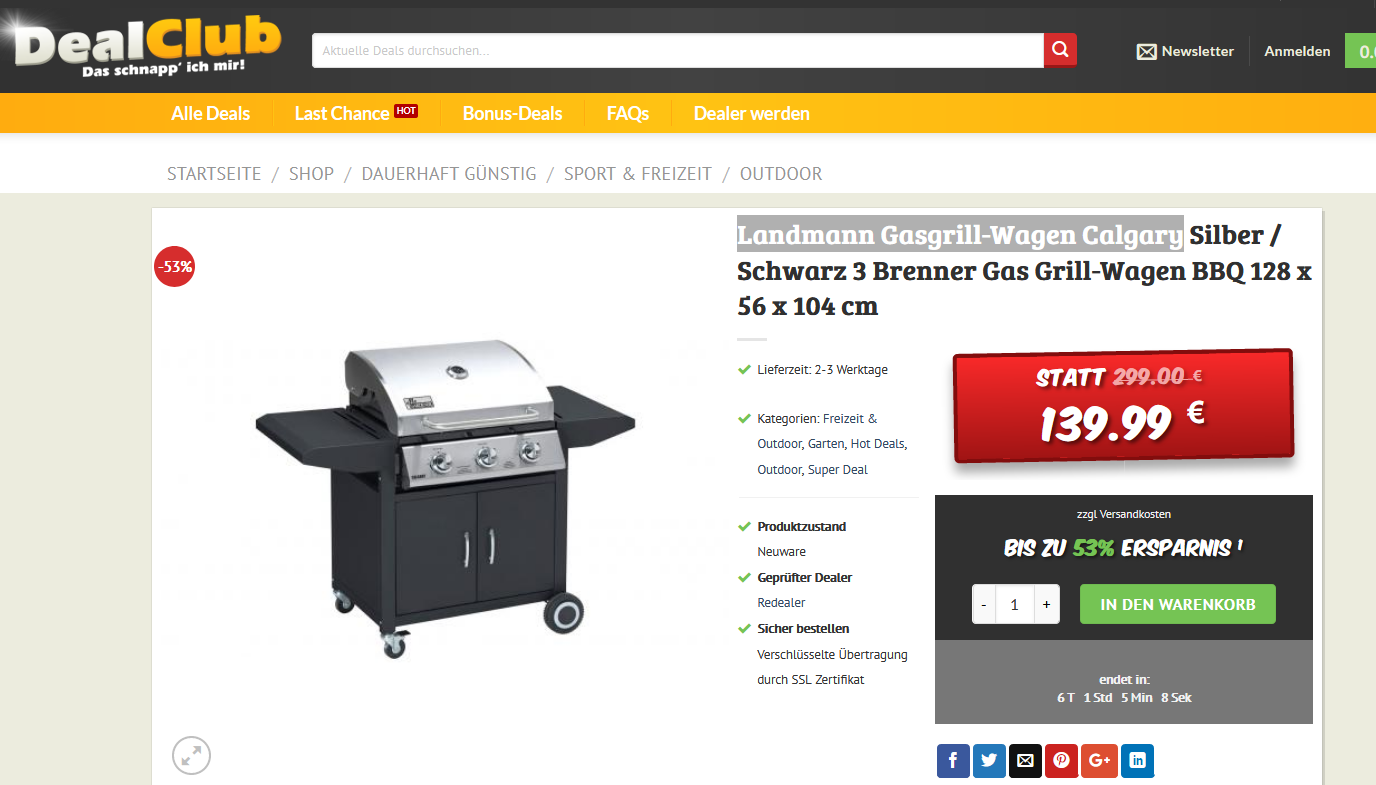
Task: Share product via email envelope icon
Action: click(1025, 761)
